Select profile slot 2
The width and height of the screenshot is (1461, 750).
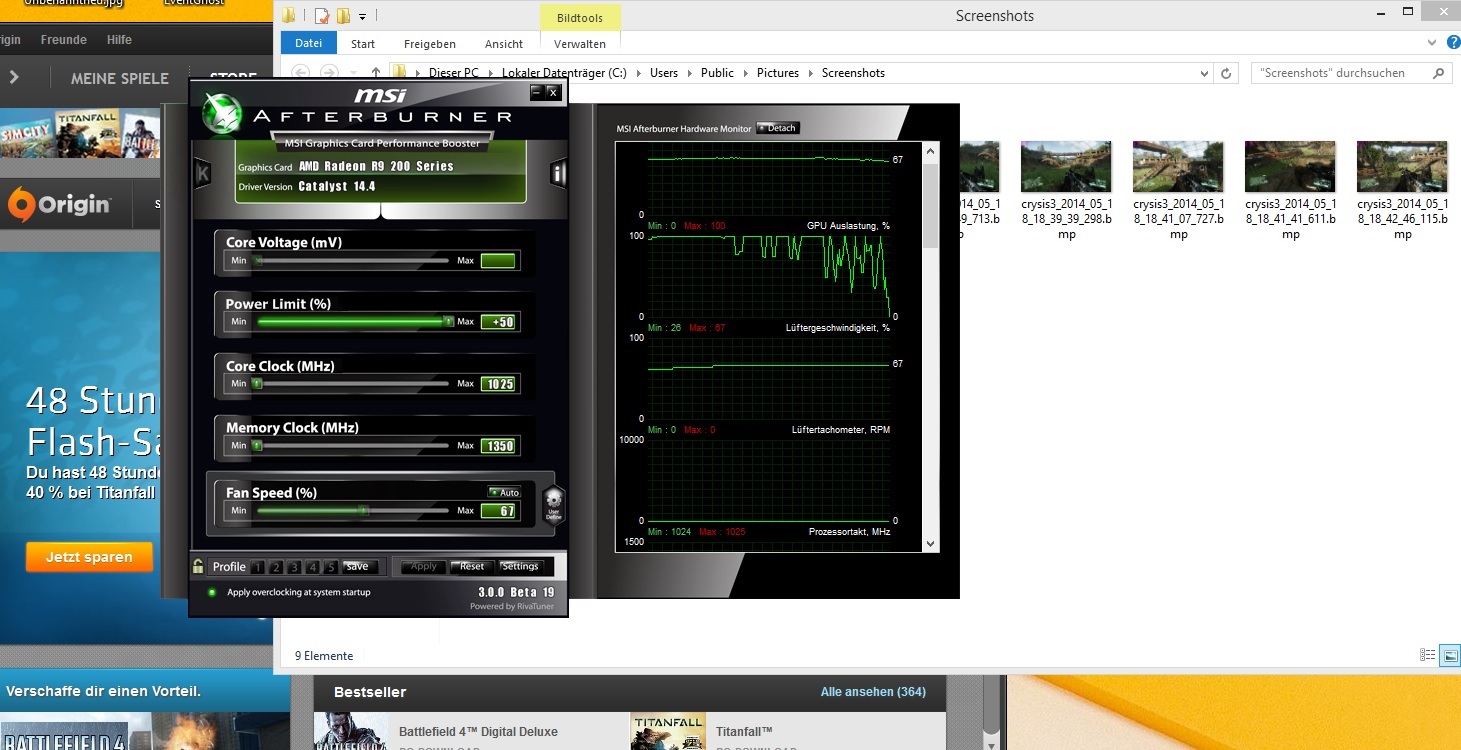click(x=276, y=567)
